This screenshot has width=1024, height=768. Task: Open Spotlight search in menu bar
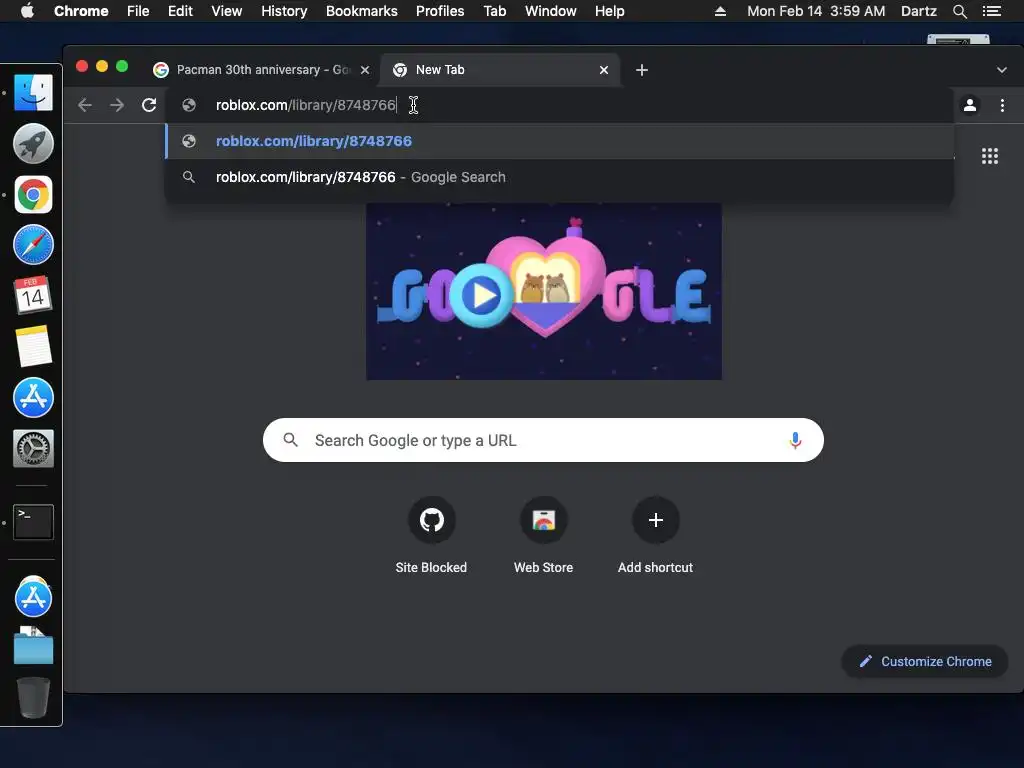pos(959,11)
